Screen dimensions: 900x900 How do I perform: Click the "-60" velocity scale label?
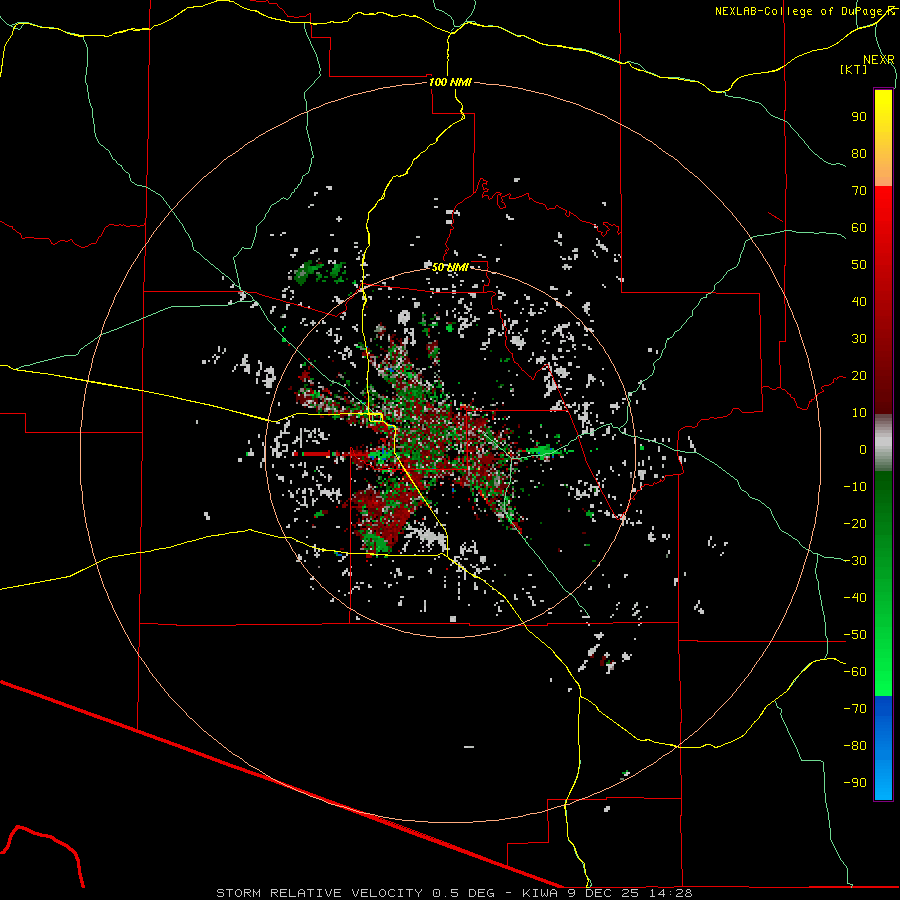[x=855, y=672]
